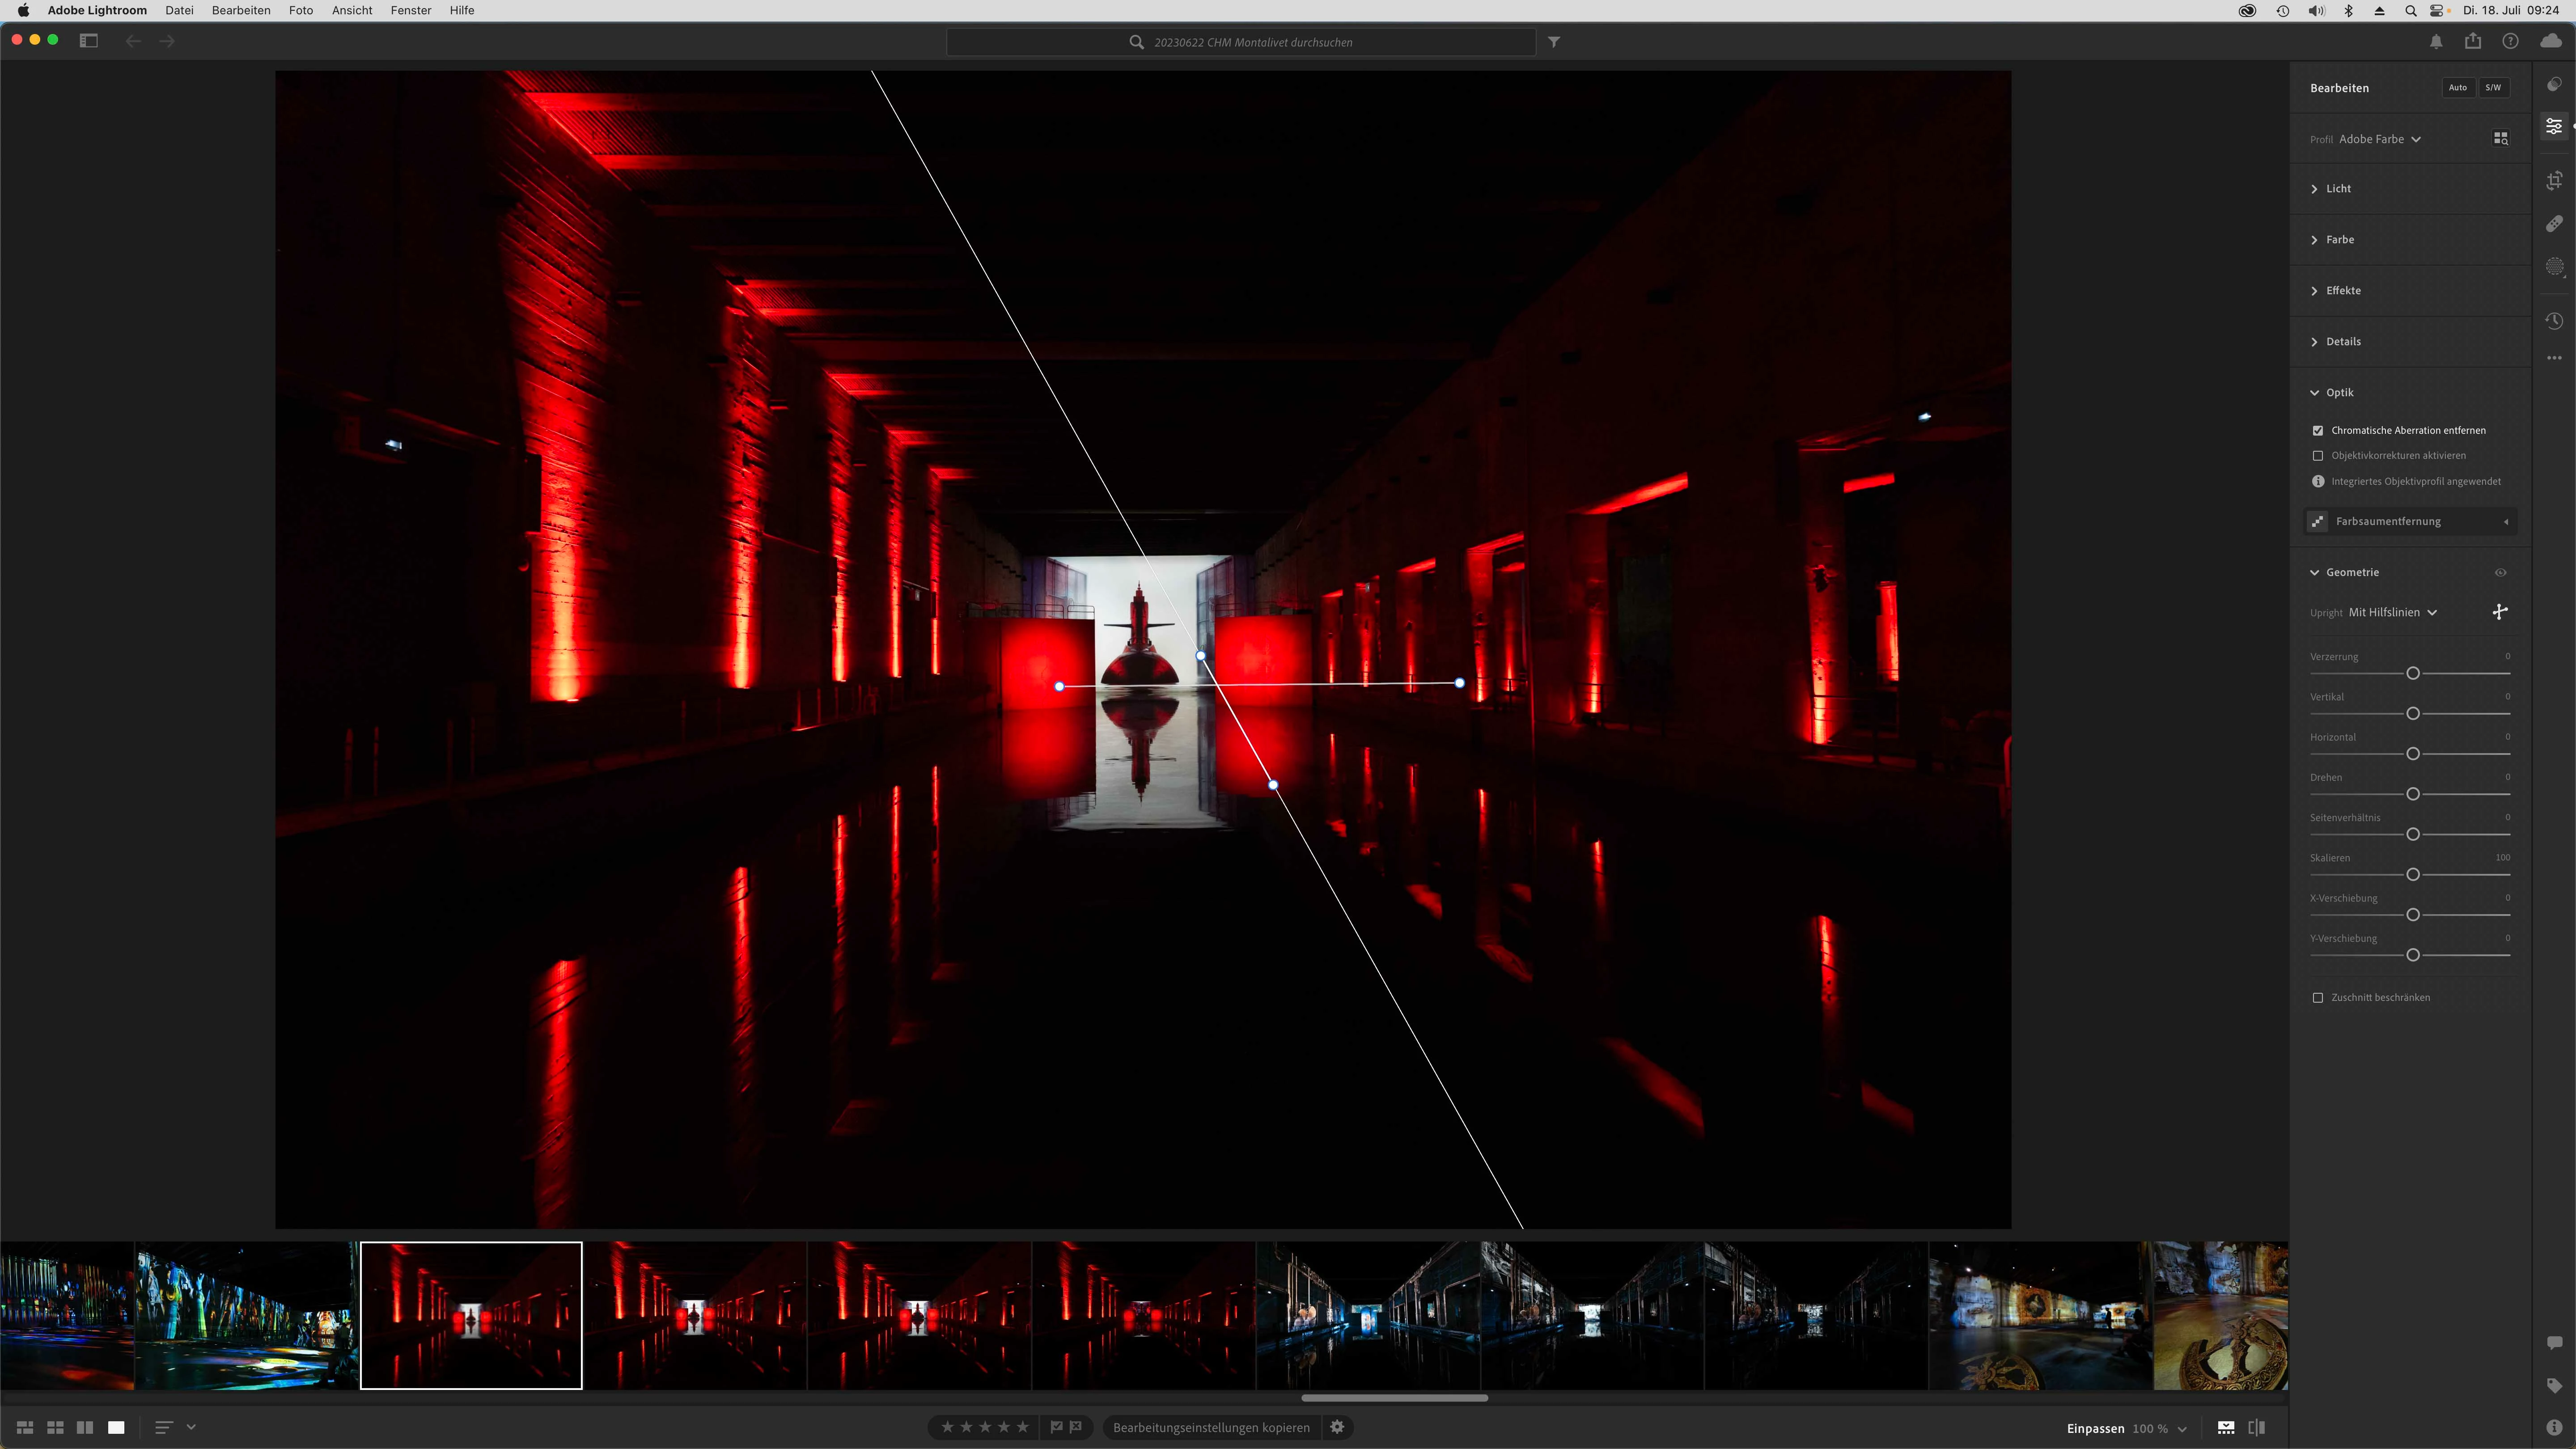Disable Chromatische Aberration entfernen checkbox
This screenshot has width=2576, height=1449.
[x=2318, y=431]
